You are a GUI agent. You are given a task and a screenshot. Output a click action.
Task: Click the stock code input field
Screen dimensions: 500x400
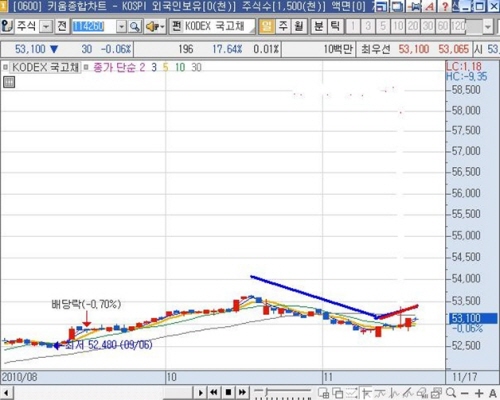click(94, 26)
